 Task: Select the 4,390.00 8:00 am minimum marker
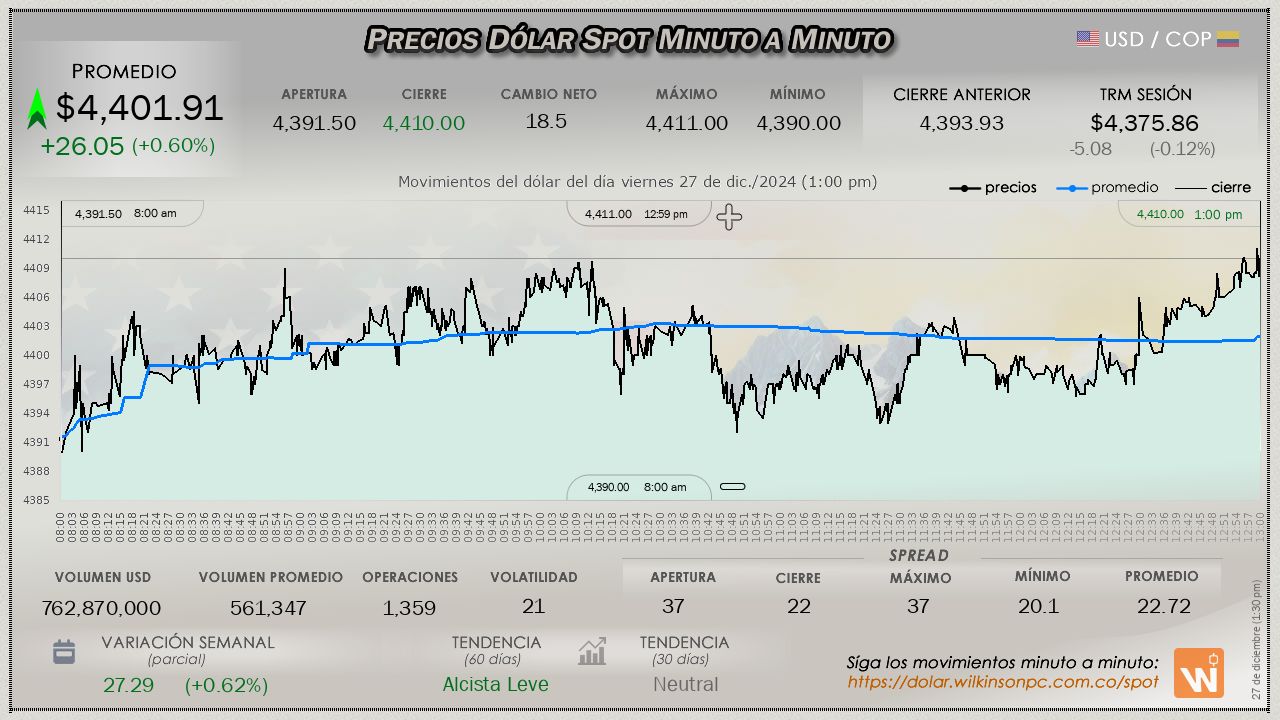pos(637,487)
